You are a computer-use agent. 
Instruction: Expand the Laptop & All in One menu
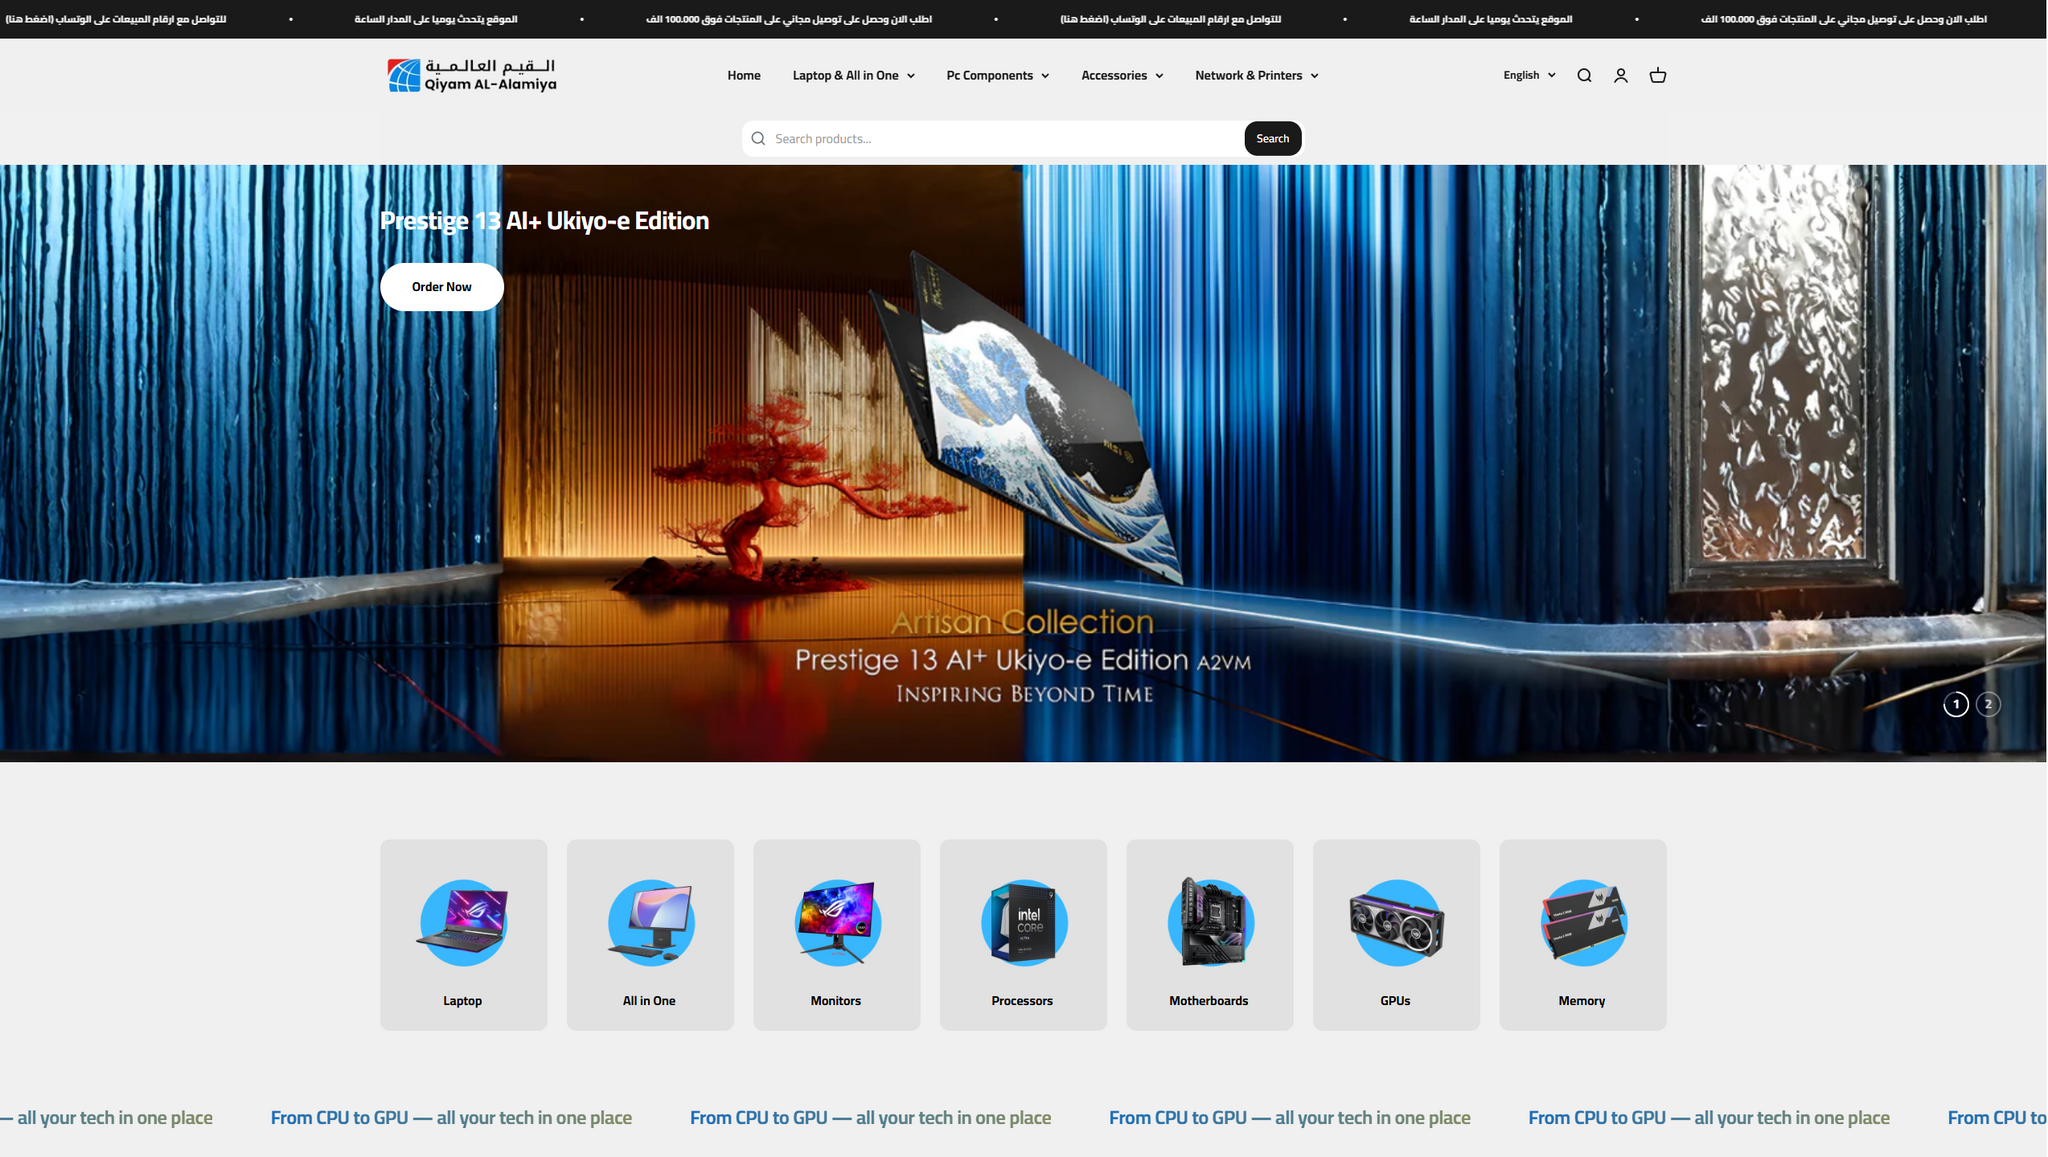pos(853,76)
